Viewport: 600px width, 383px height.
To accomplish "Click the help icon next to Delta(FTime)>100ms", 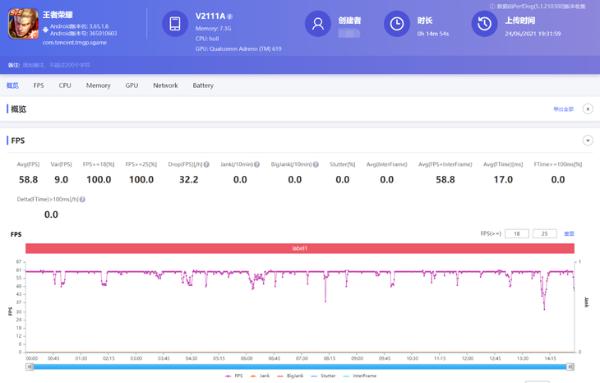I will click(82, 199).
